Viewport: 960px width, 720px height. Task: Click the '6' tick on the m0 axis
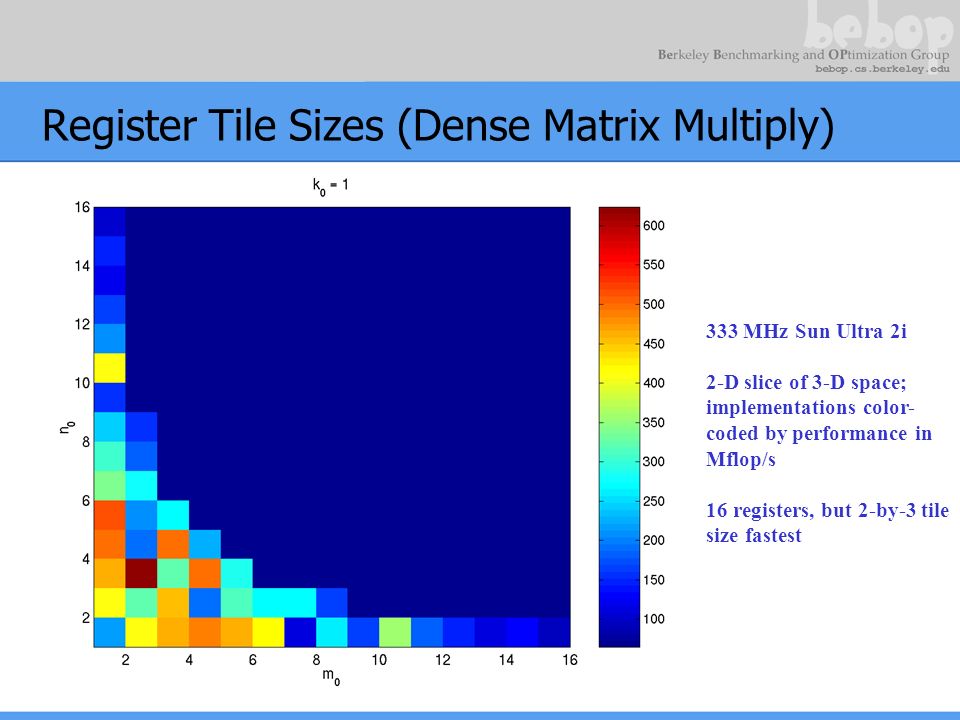click(x=252, y=660)
